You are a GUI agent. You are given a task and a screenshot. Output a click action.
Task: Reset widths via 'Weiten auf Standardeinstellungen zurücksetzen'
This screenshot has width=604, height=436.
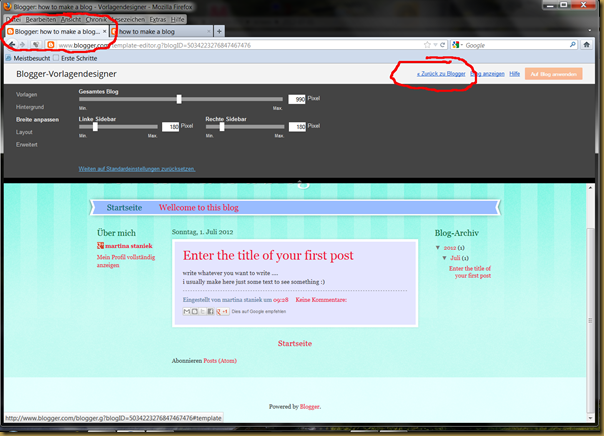[137, 169]
